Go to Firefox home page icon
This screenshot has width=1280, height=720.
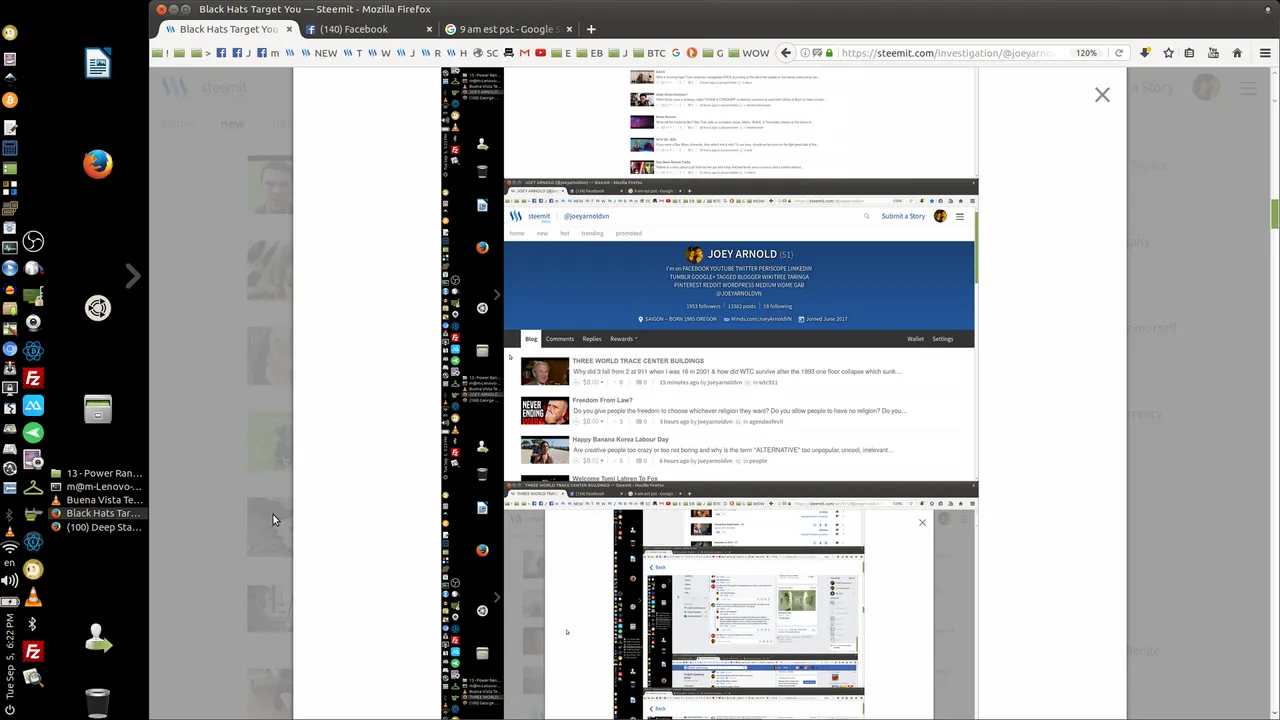pyautogui.click(x=1237, y=53)
